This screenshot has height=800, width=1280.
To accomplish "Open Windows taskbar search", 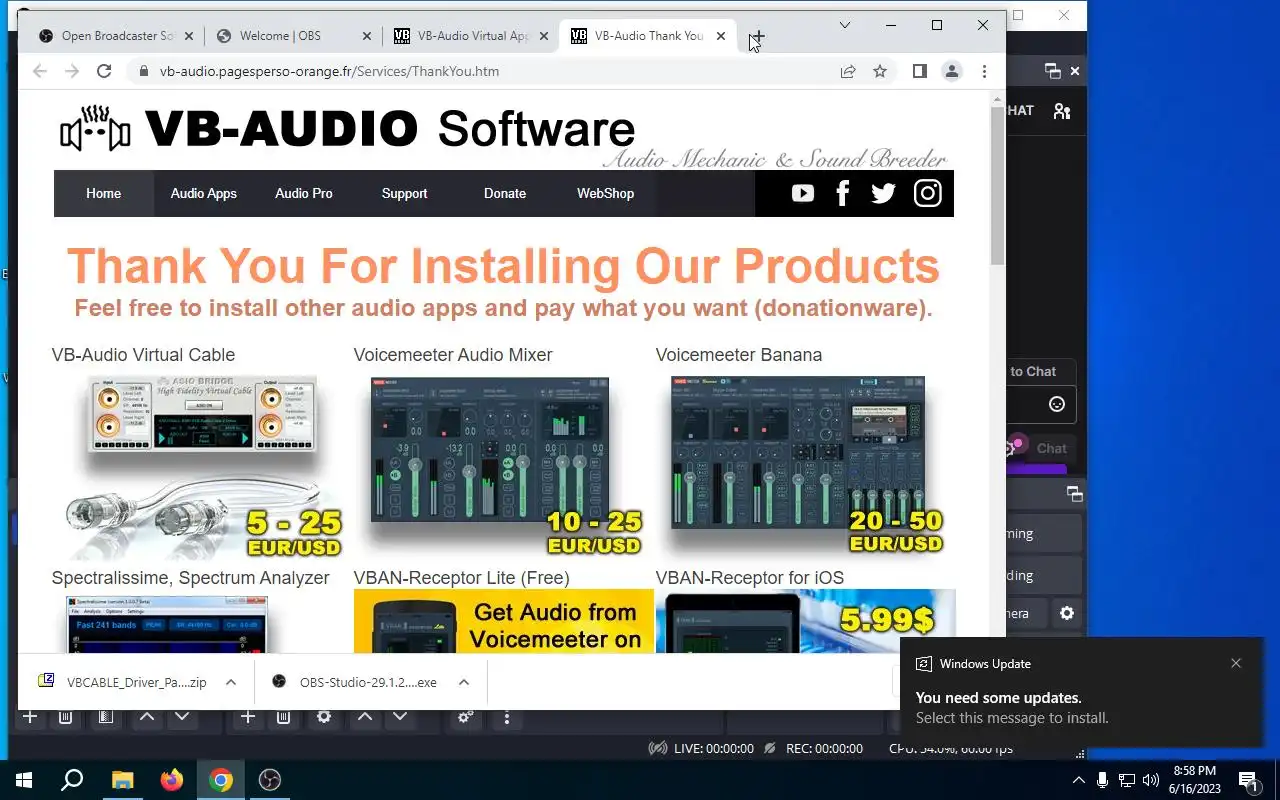I will 72,780.
